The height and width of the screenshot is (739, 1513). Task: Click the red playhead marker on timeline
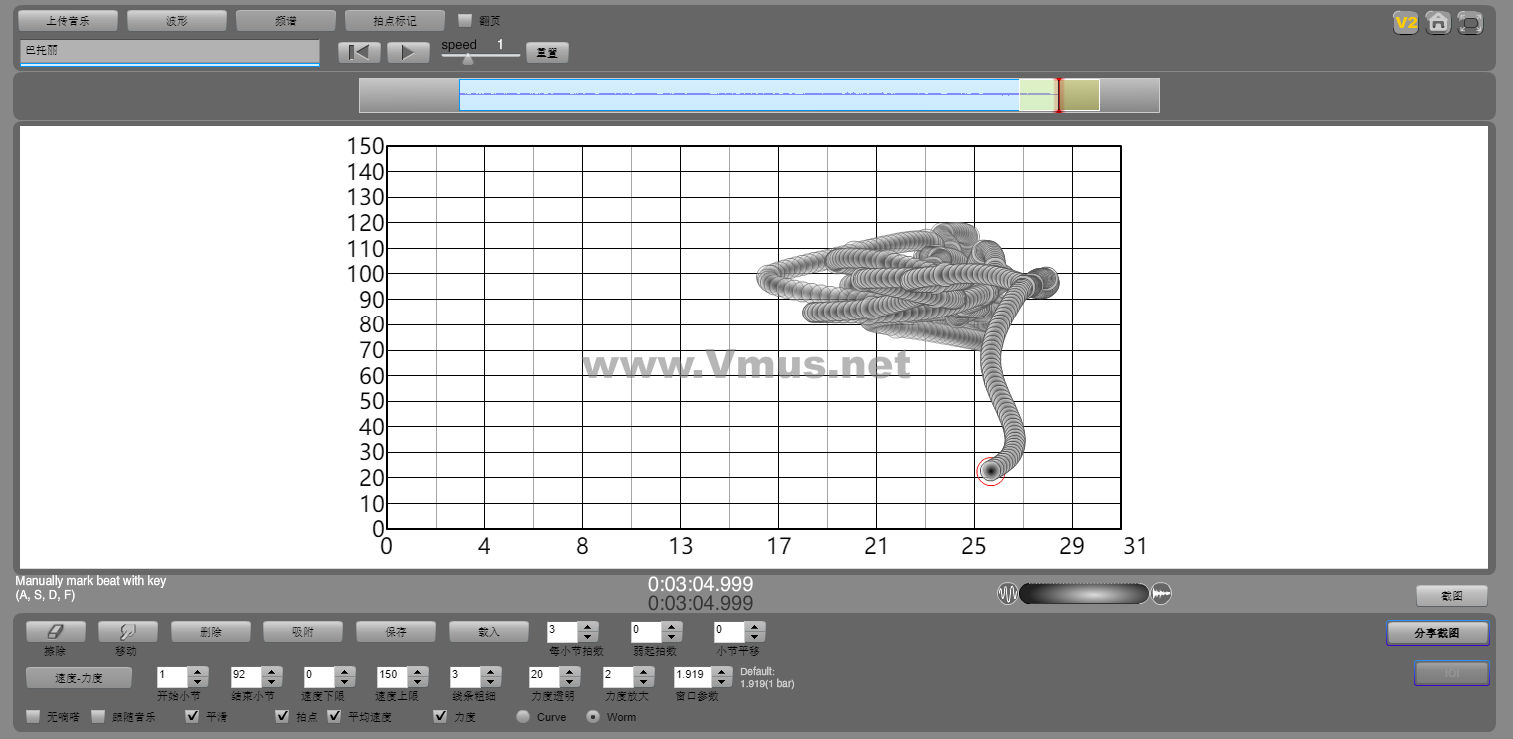pyautogui.click(x=1059, y=95)
